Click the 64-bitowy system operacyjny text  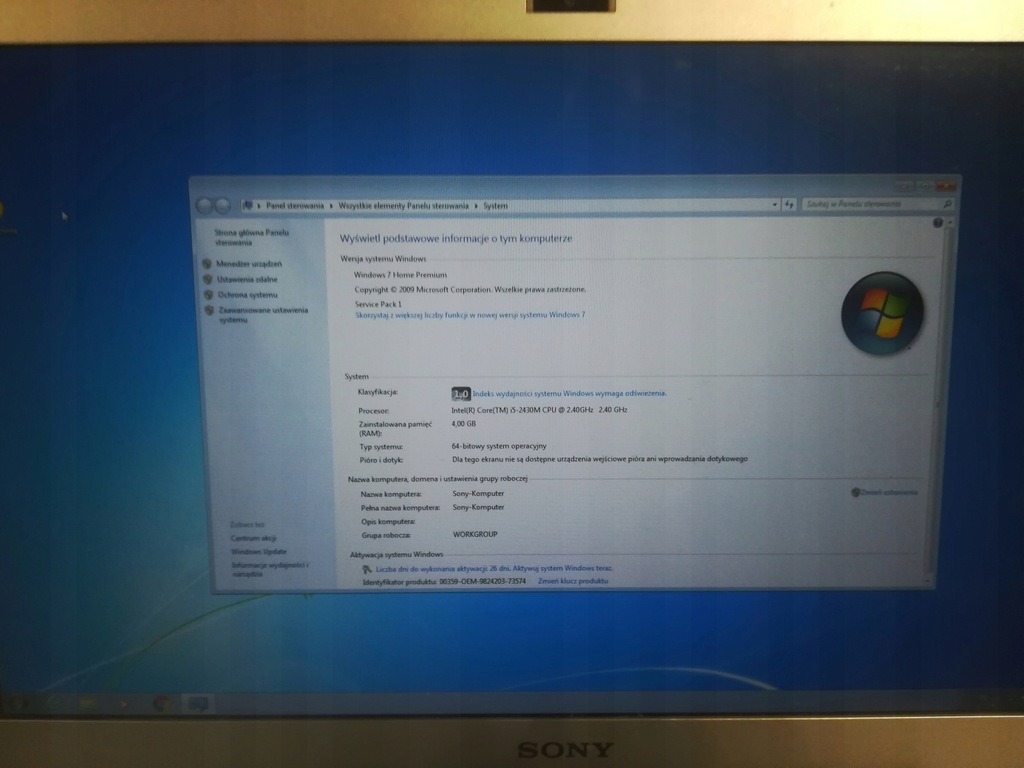(x=499, y=446)
